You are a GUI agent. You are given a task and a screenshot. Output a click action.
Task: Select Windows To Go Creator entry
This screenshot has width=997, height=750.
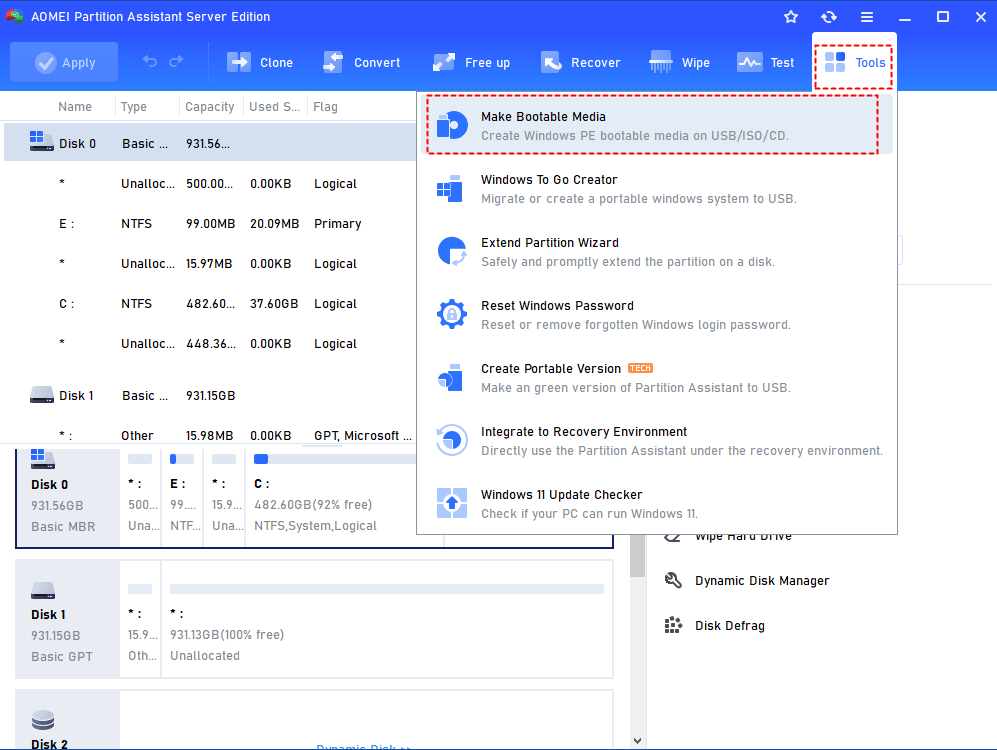click(x=657, y=189)
